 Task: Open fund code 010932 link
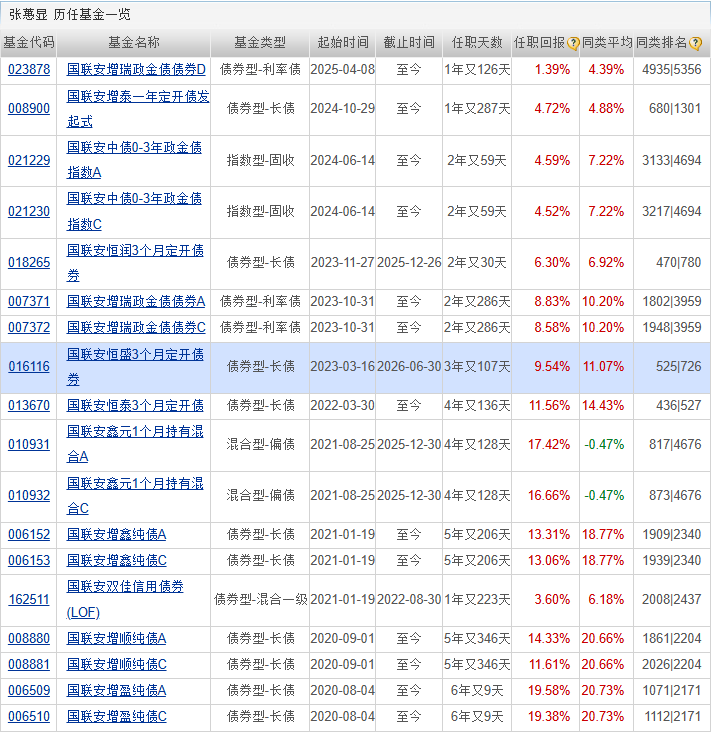click(x=29, y=495)
